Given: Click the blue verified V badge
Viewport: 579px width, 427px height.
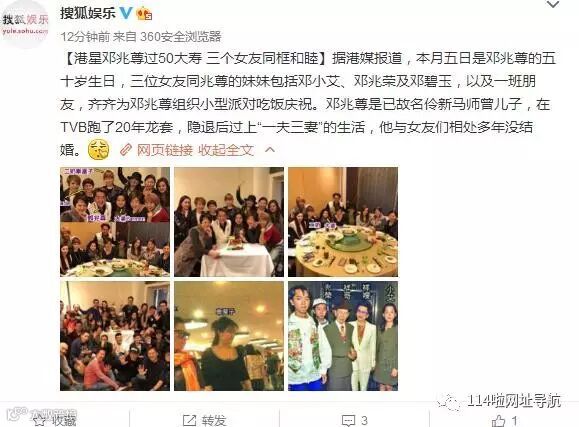Looking at the screenshot, I should pyautogui.click(x=126, y=13).
